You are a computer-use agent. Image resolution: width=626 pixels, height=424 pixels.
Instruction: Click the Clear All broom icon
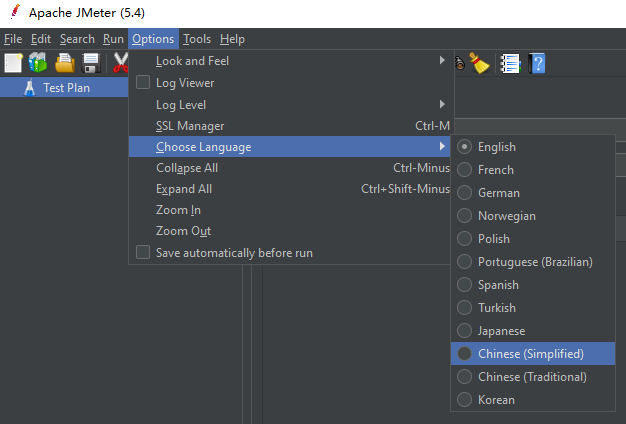pyautogui.click(x=480, y=63)
